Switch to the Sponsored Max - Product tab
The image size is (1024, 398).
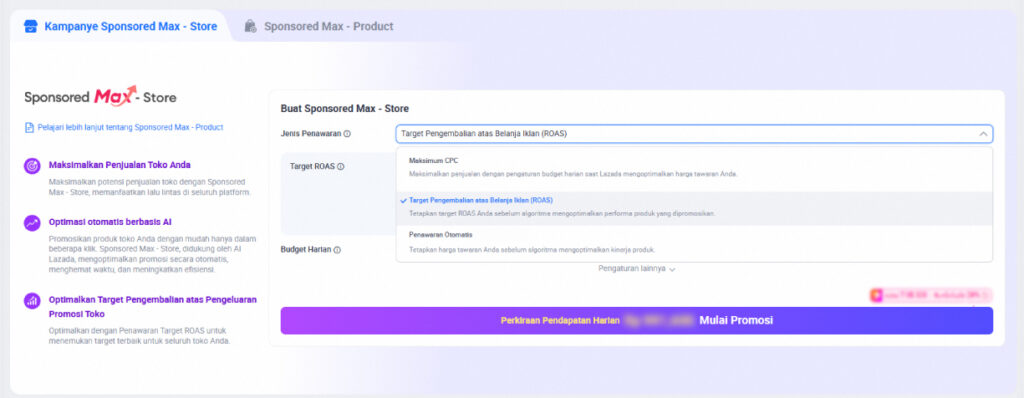coord(319,27)
